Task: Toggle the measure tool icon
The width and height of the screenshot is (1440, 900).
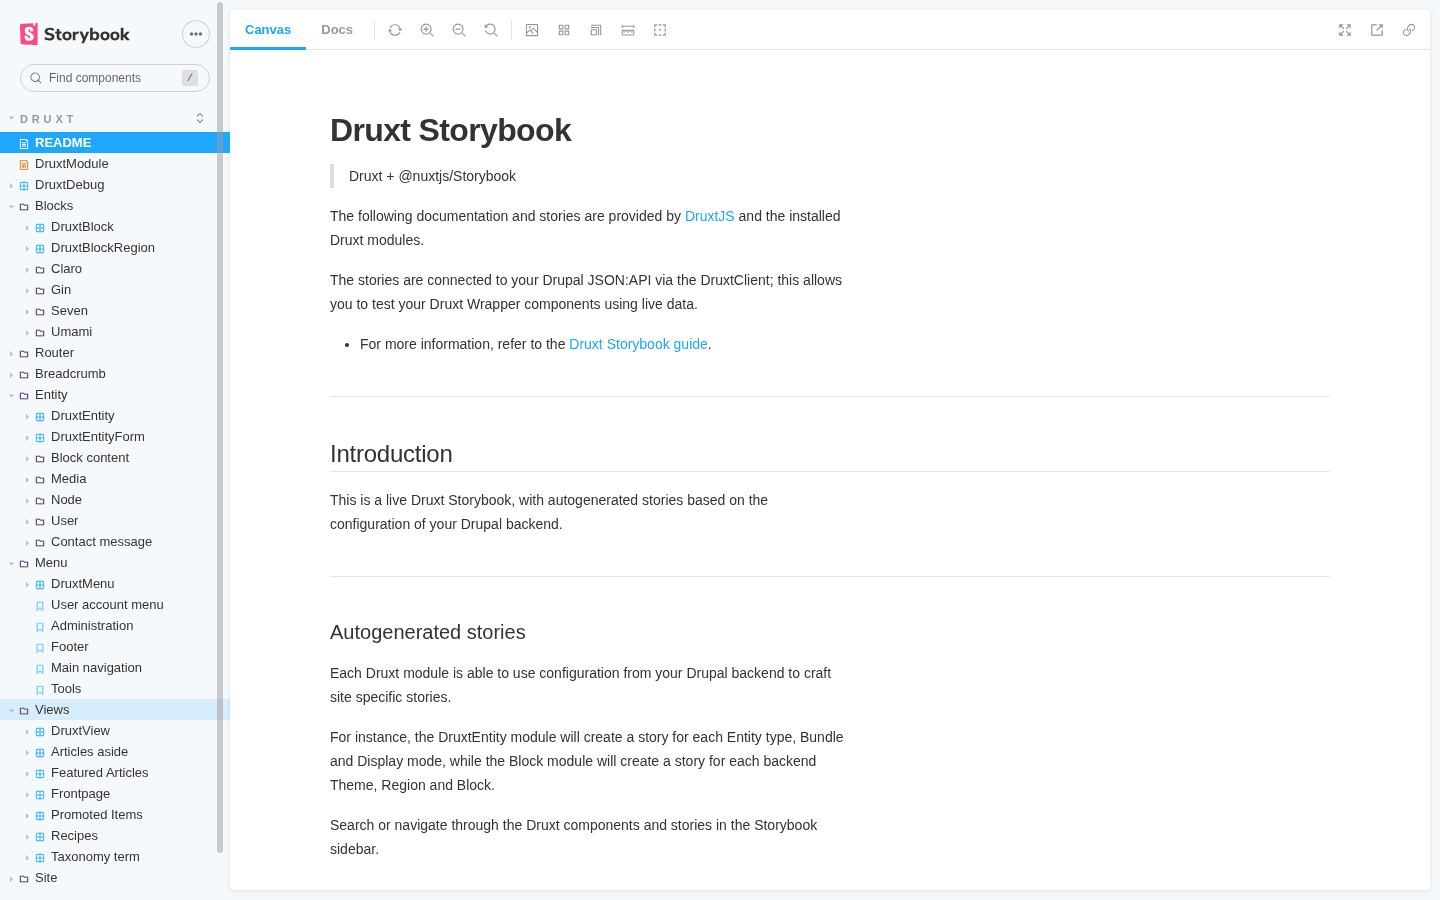Action: [x=628, y=30]
